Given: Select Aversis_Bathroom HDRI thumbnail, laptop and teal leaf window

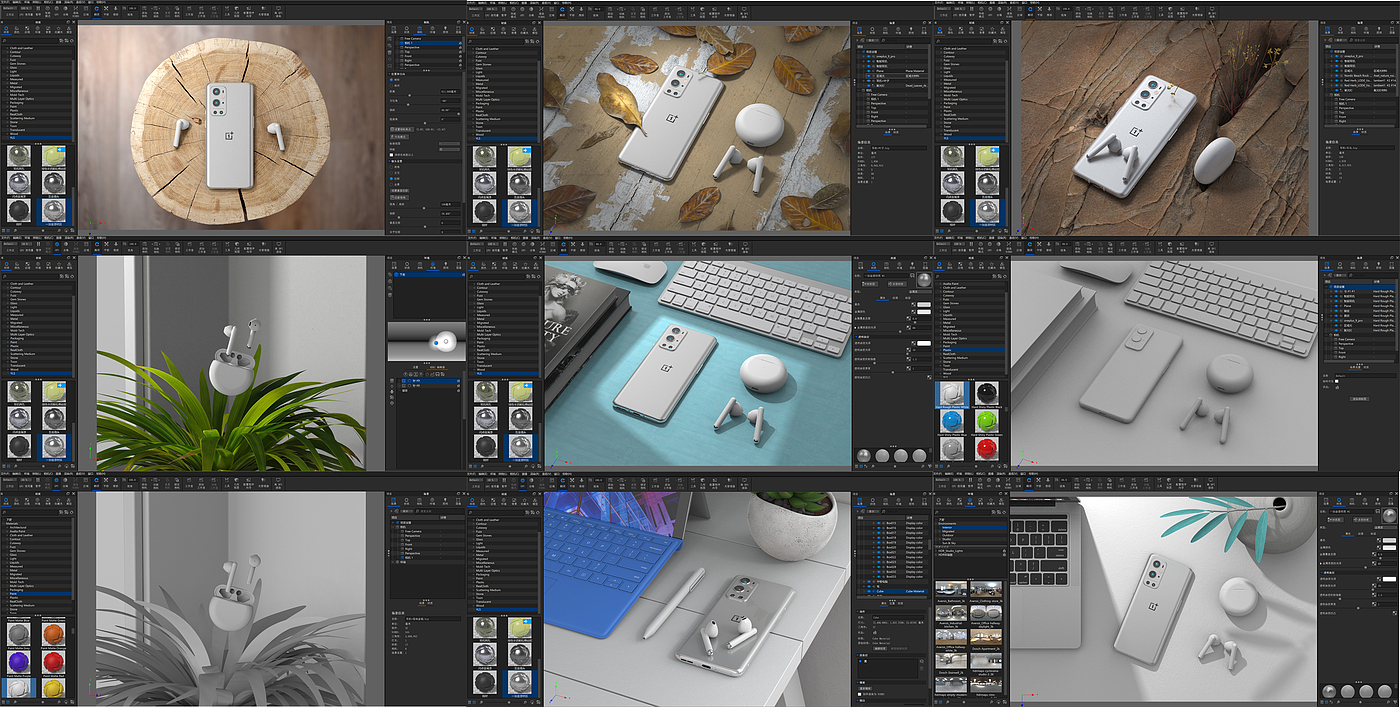Looking at the screenshot, I should tap(951, 589).
